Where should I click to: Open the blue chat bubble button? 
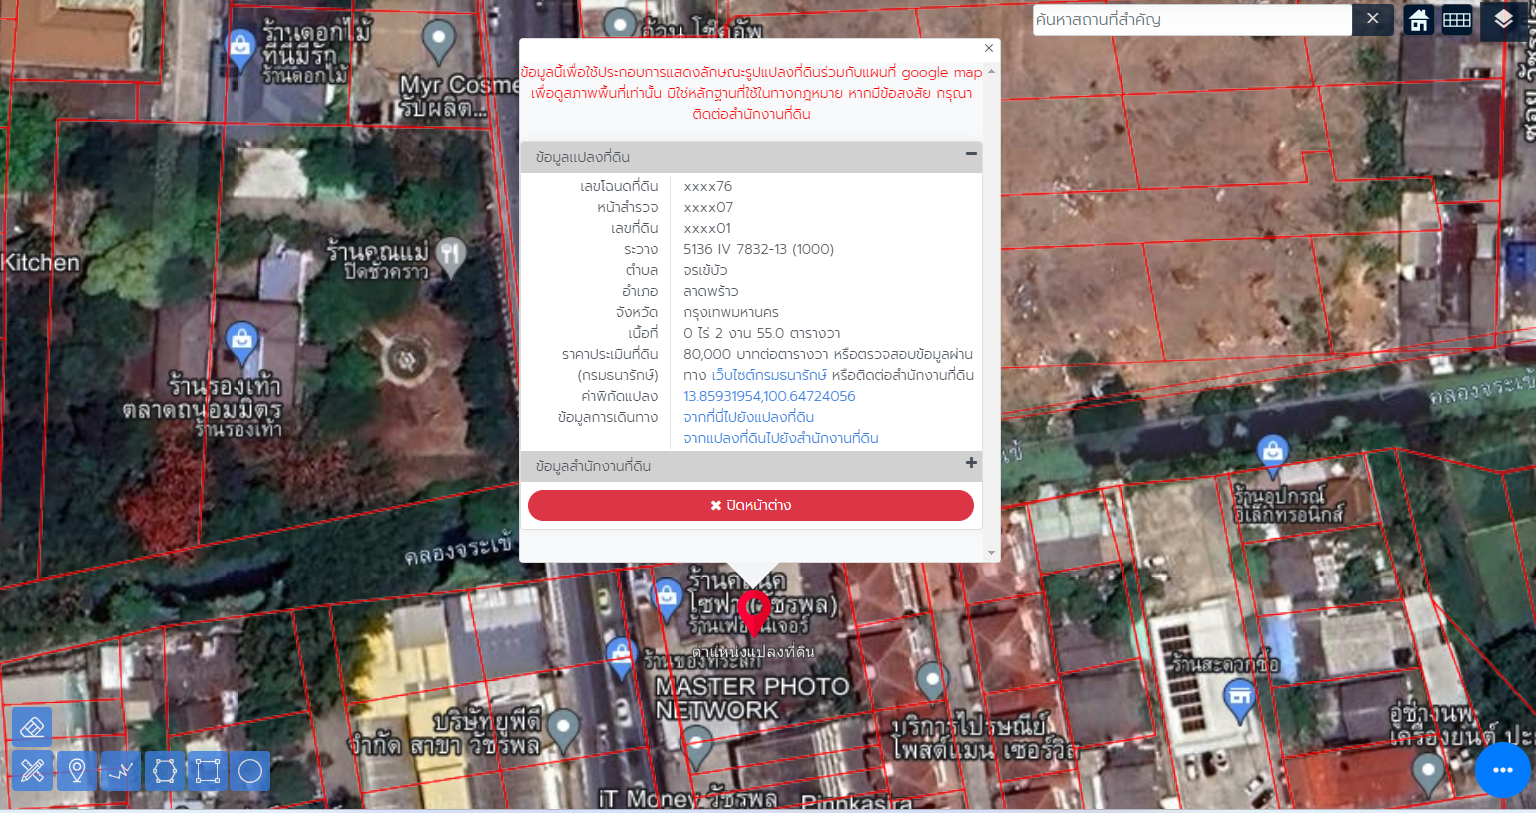point(1503,770)
